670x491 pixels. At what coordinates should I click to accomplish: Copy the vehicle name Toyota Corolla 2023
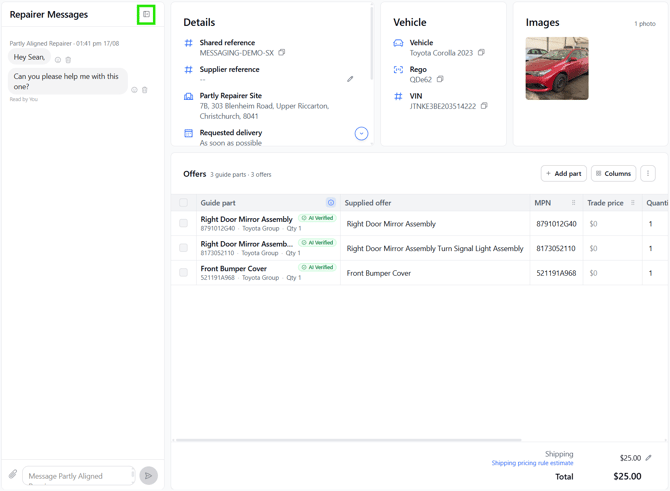[x=481, y=53]
